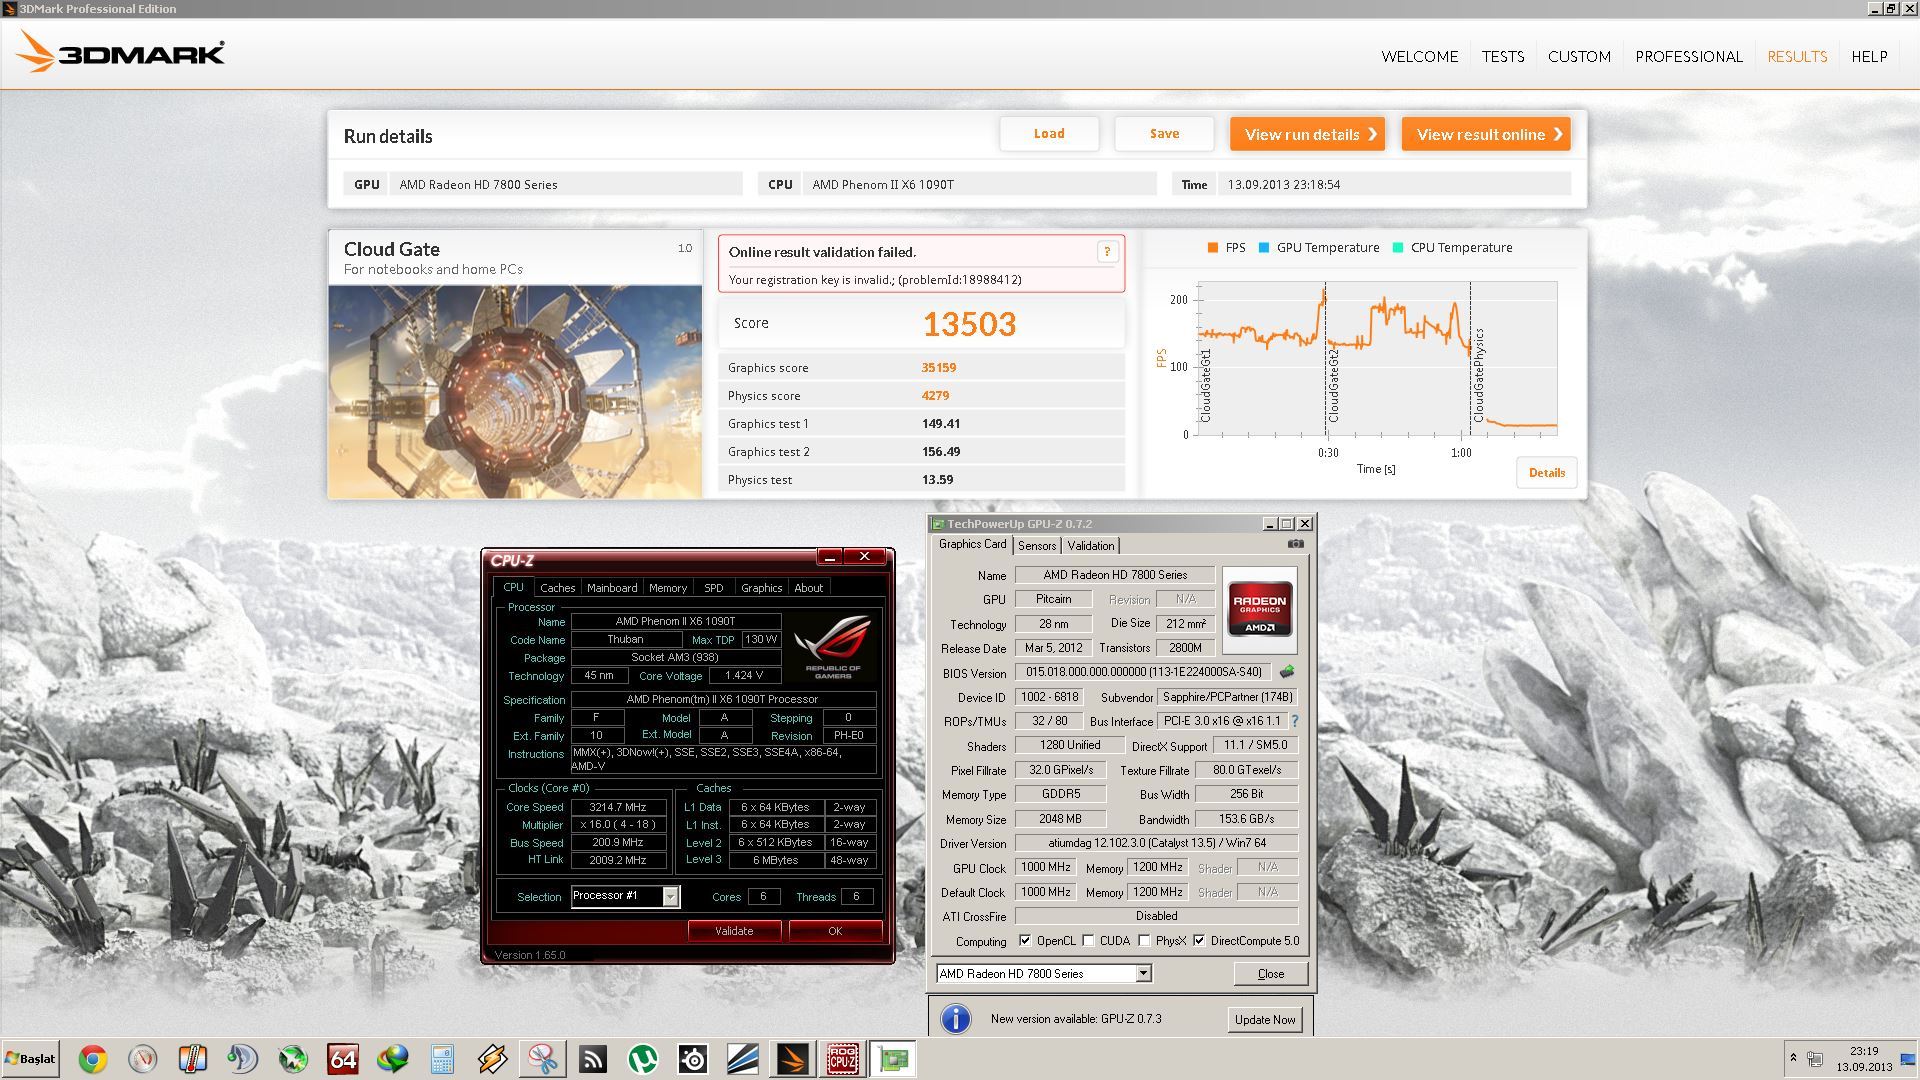This screenshot has height=1080, width=1920.
Task: Open Google Chrome from the taskbar
Action: (93, 1059)
